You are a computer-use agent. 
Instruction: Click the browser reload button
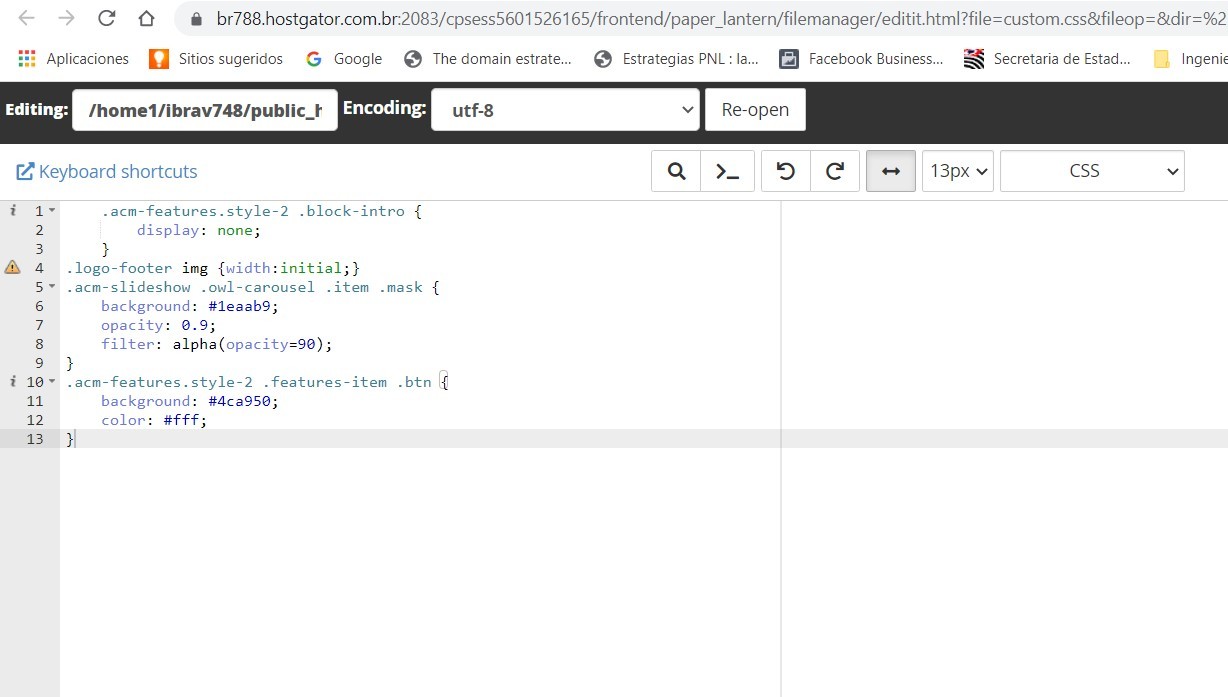[x=106, y=18]
